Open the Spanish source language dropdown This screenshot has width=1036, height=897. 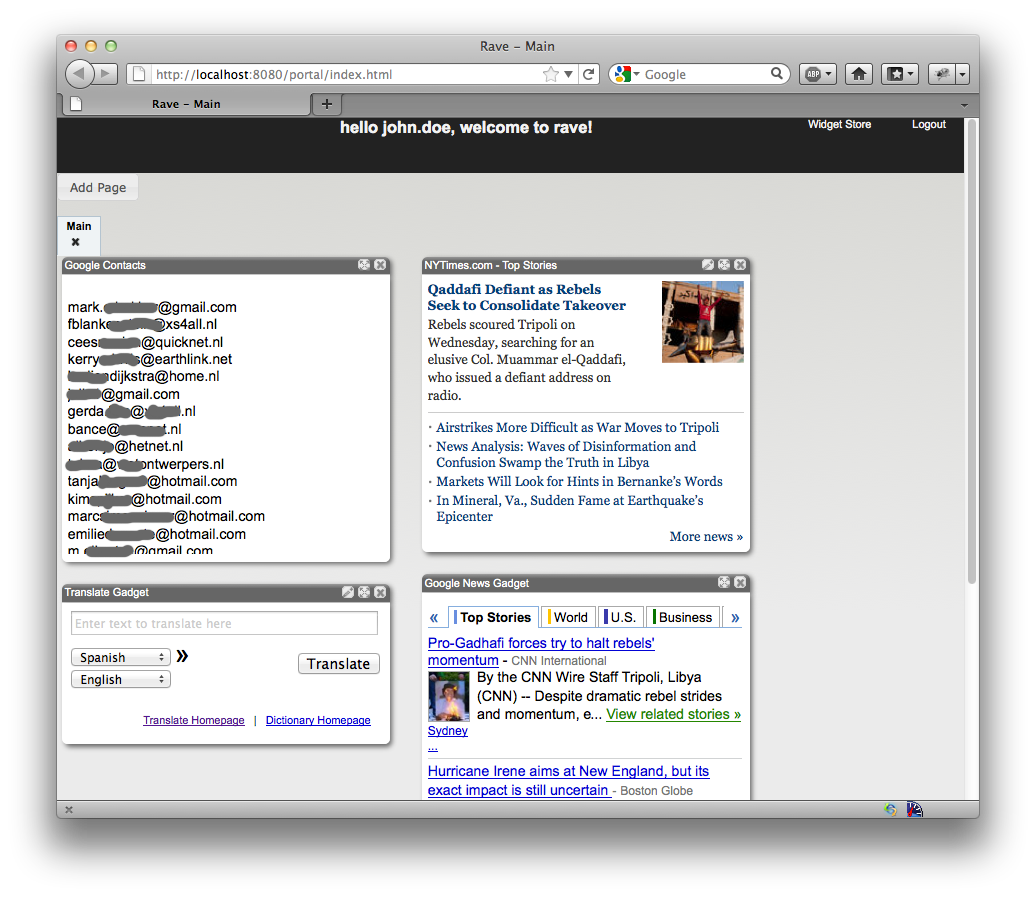(120, 657)
